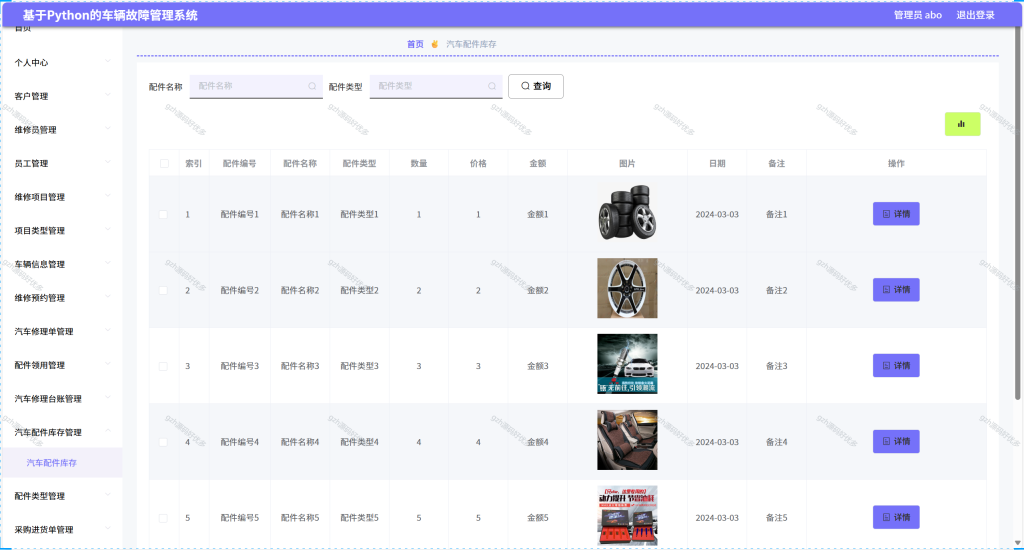Check the checkbox for row 配件编号1
This screenshot has height=550, width=1024.
163,214
